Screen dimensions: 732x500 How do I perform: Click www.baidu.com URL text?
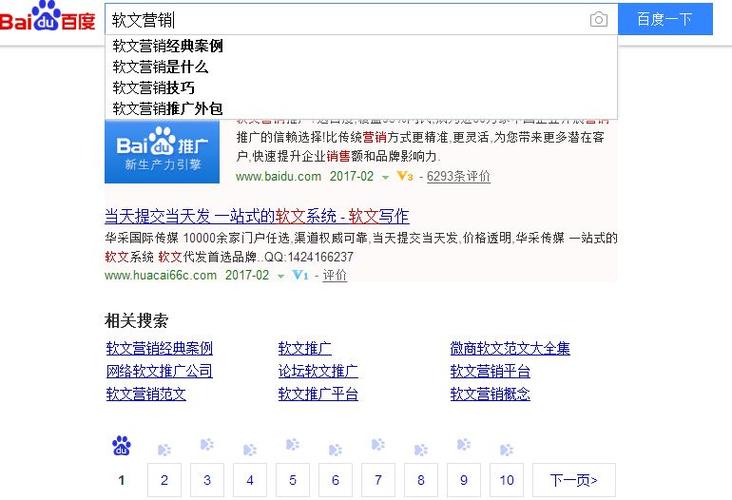pos(278,176)
